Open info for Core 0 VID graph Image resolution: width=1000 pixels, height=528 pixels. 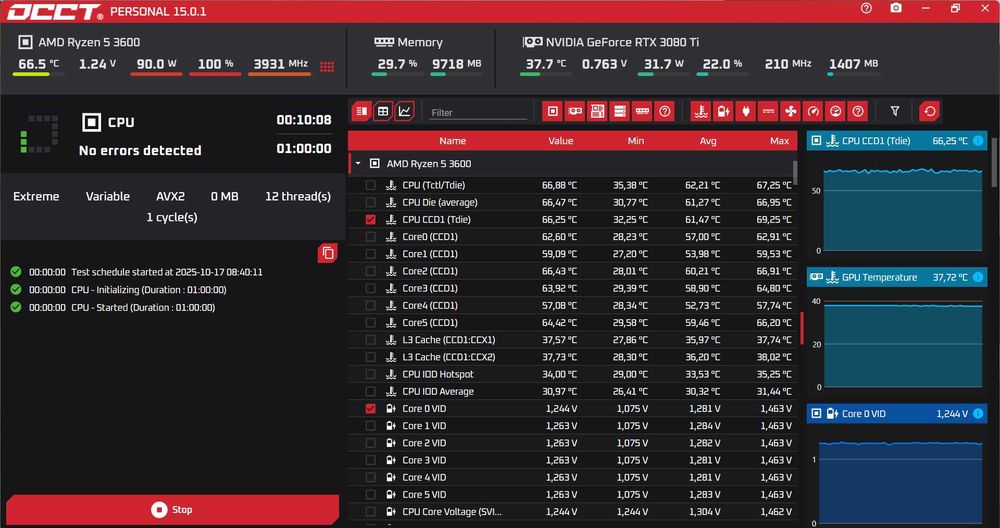978,414
